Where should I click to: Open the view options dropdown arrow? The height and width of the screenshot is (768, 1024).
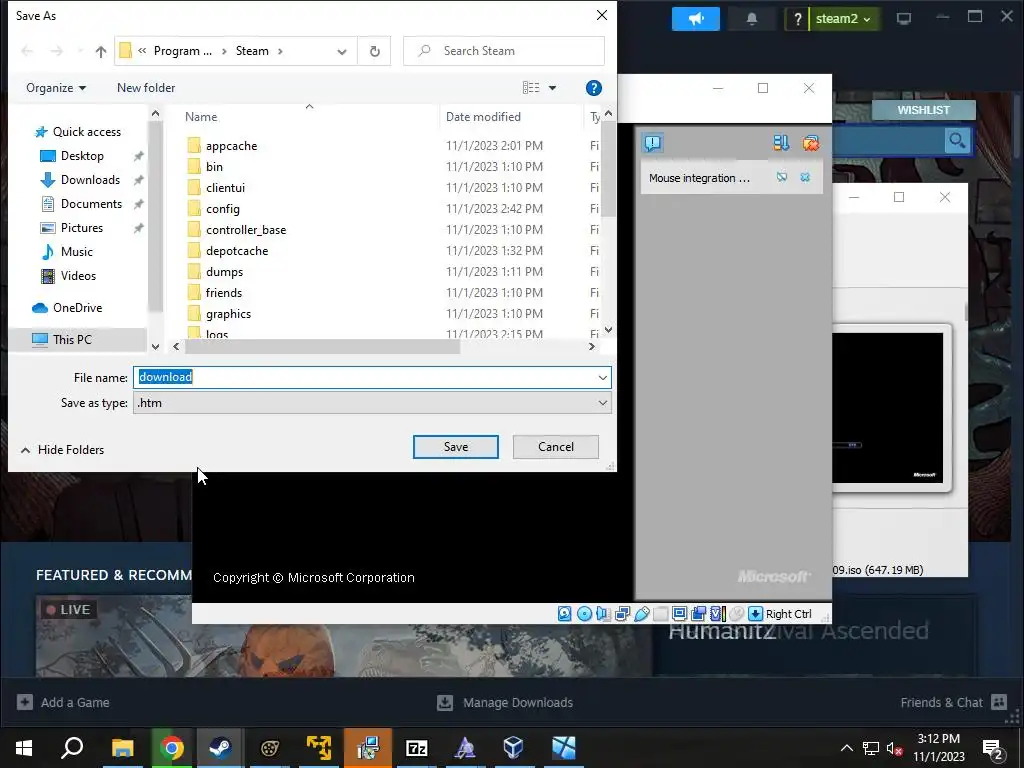point(552,88)
